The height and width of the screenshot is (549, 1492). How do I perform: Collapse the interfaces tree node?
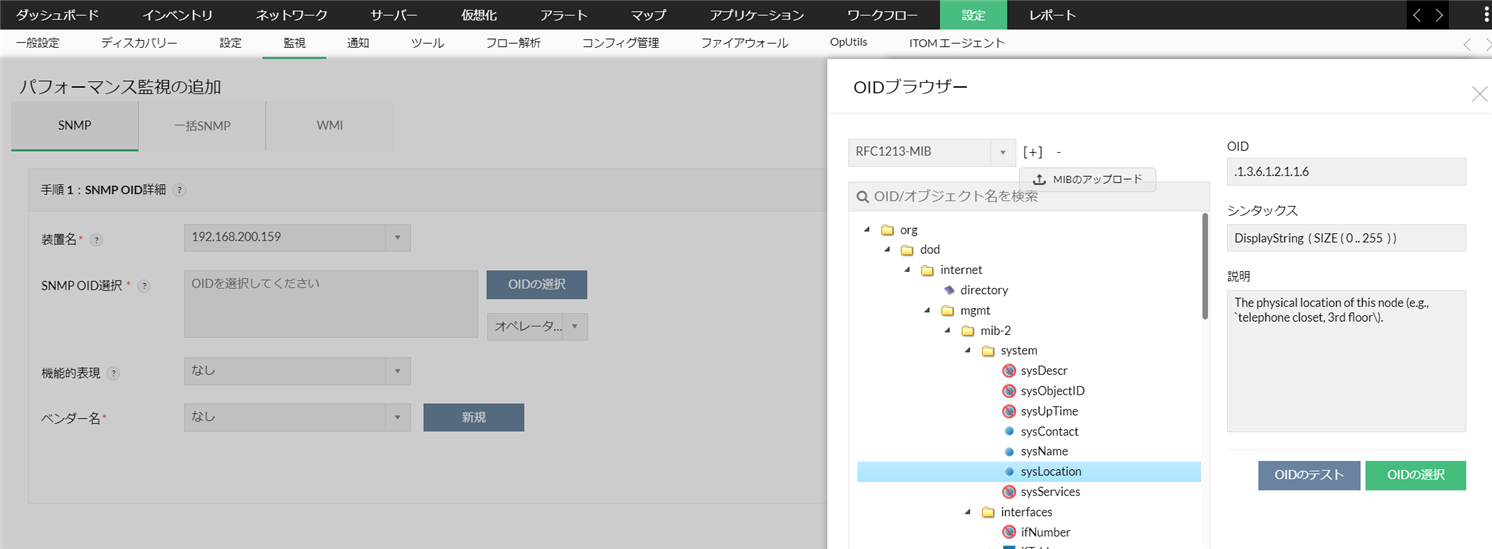(968, 512)
